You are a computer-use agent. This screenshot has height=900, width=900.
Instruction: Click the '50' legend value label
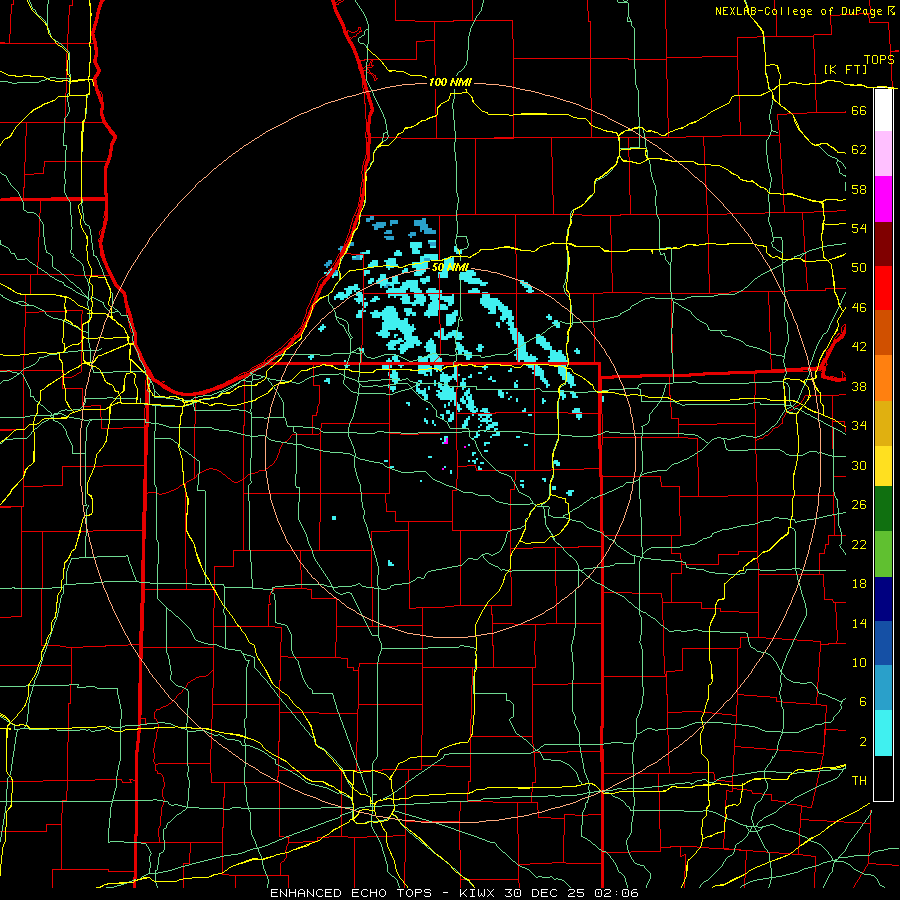(x=859, y=268)
